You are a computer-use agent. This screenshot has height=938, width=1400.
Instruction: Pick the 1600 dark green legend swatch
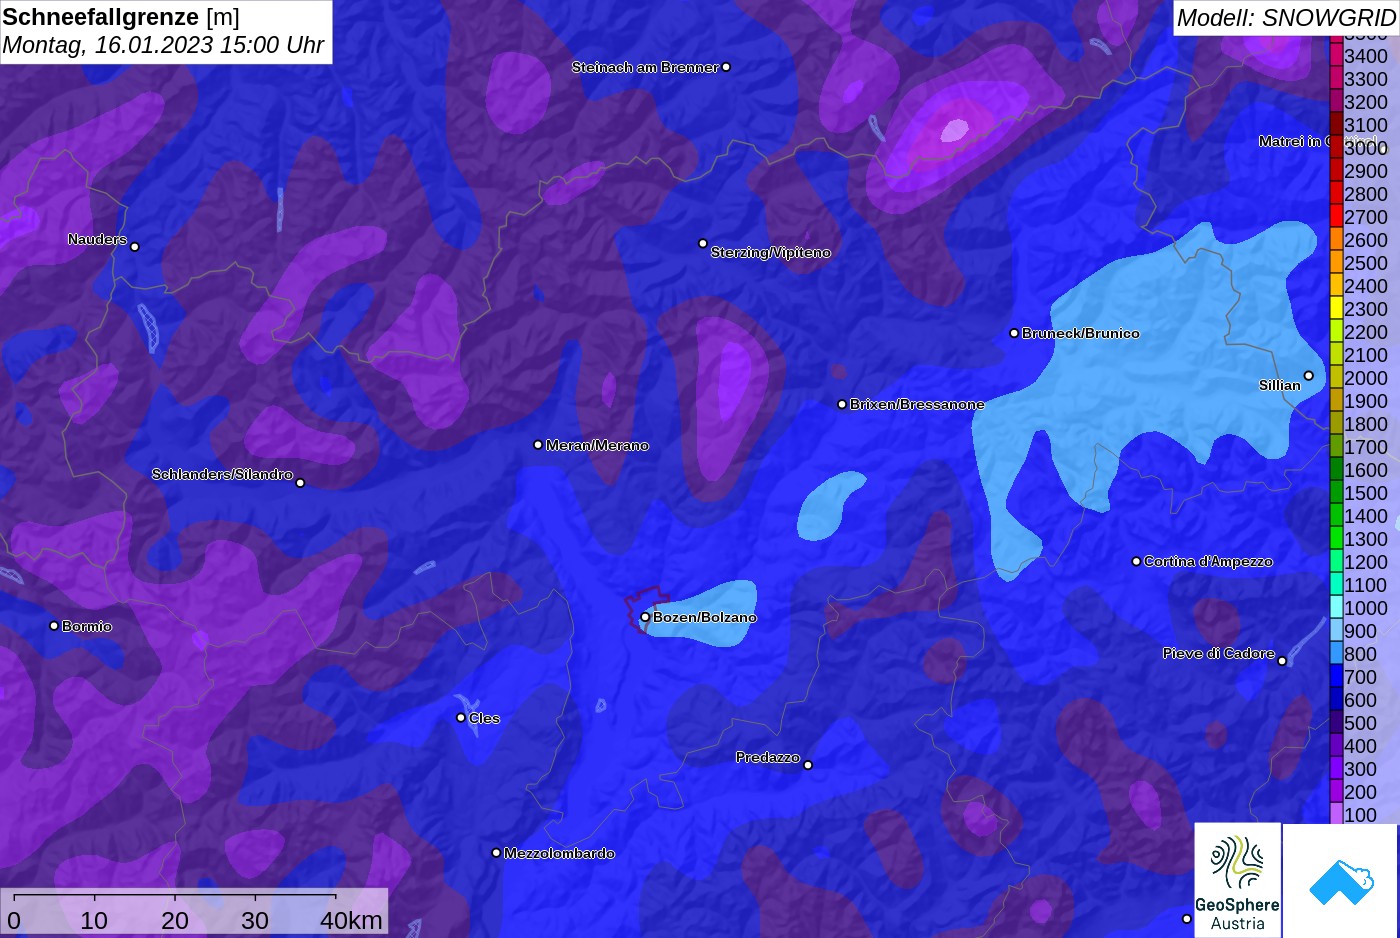pos(1336,470)
